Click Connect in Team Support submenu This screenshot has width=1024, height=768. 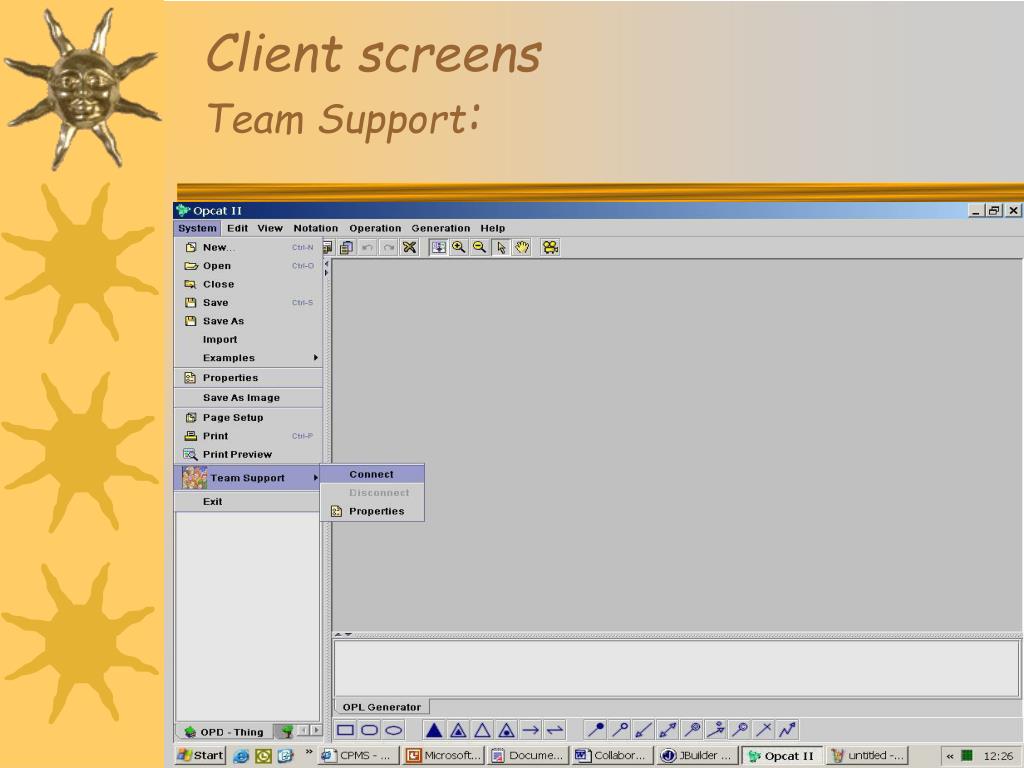[372, 474]
